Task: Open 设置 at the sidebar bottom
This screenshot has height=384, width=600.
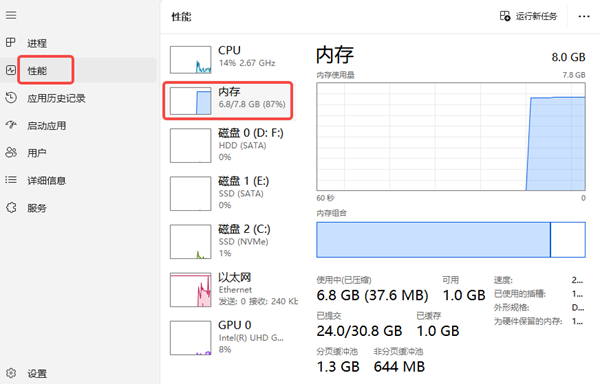Action: click(37, 374)
